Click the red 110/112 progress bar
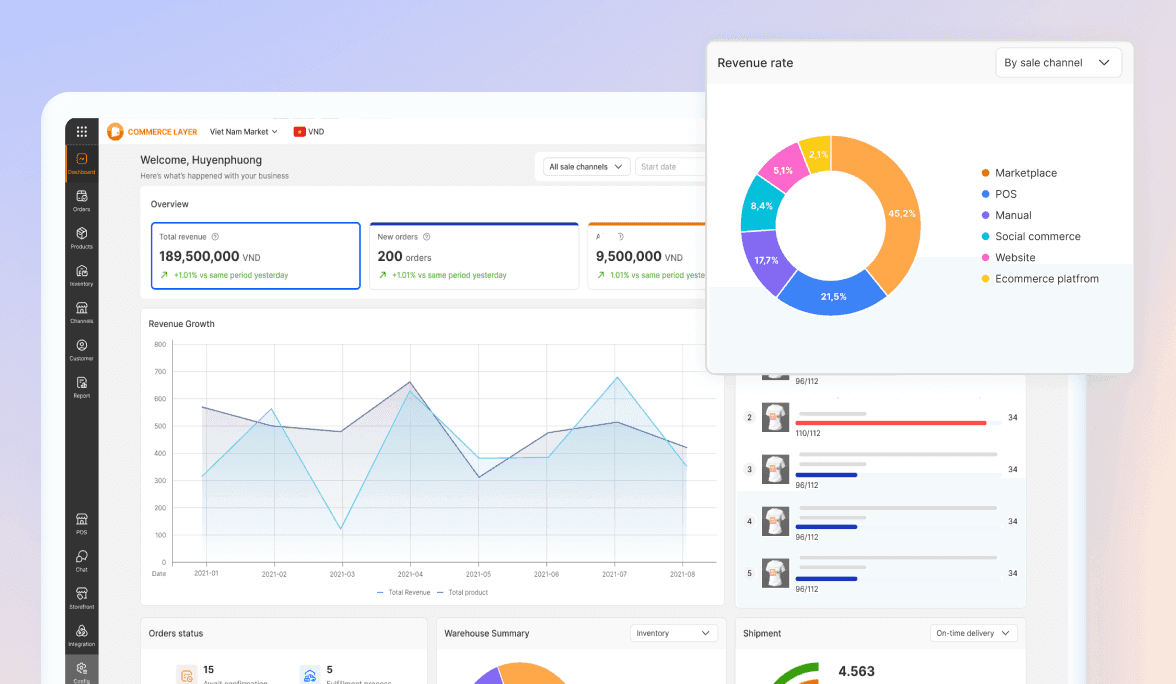Screen dimensions: 1176x684 (x=891, y=423)
